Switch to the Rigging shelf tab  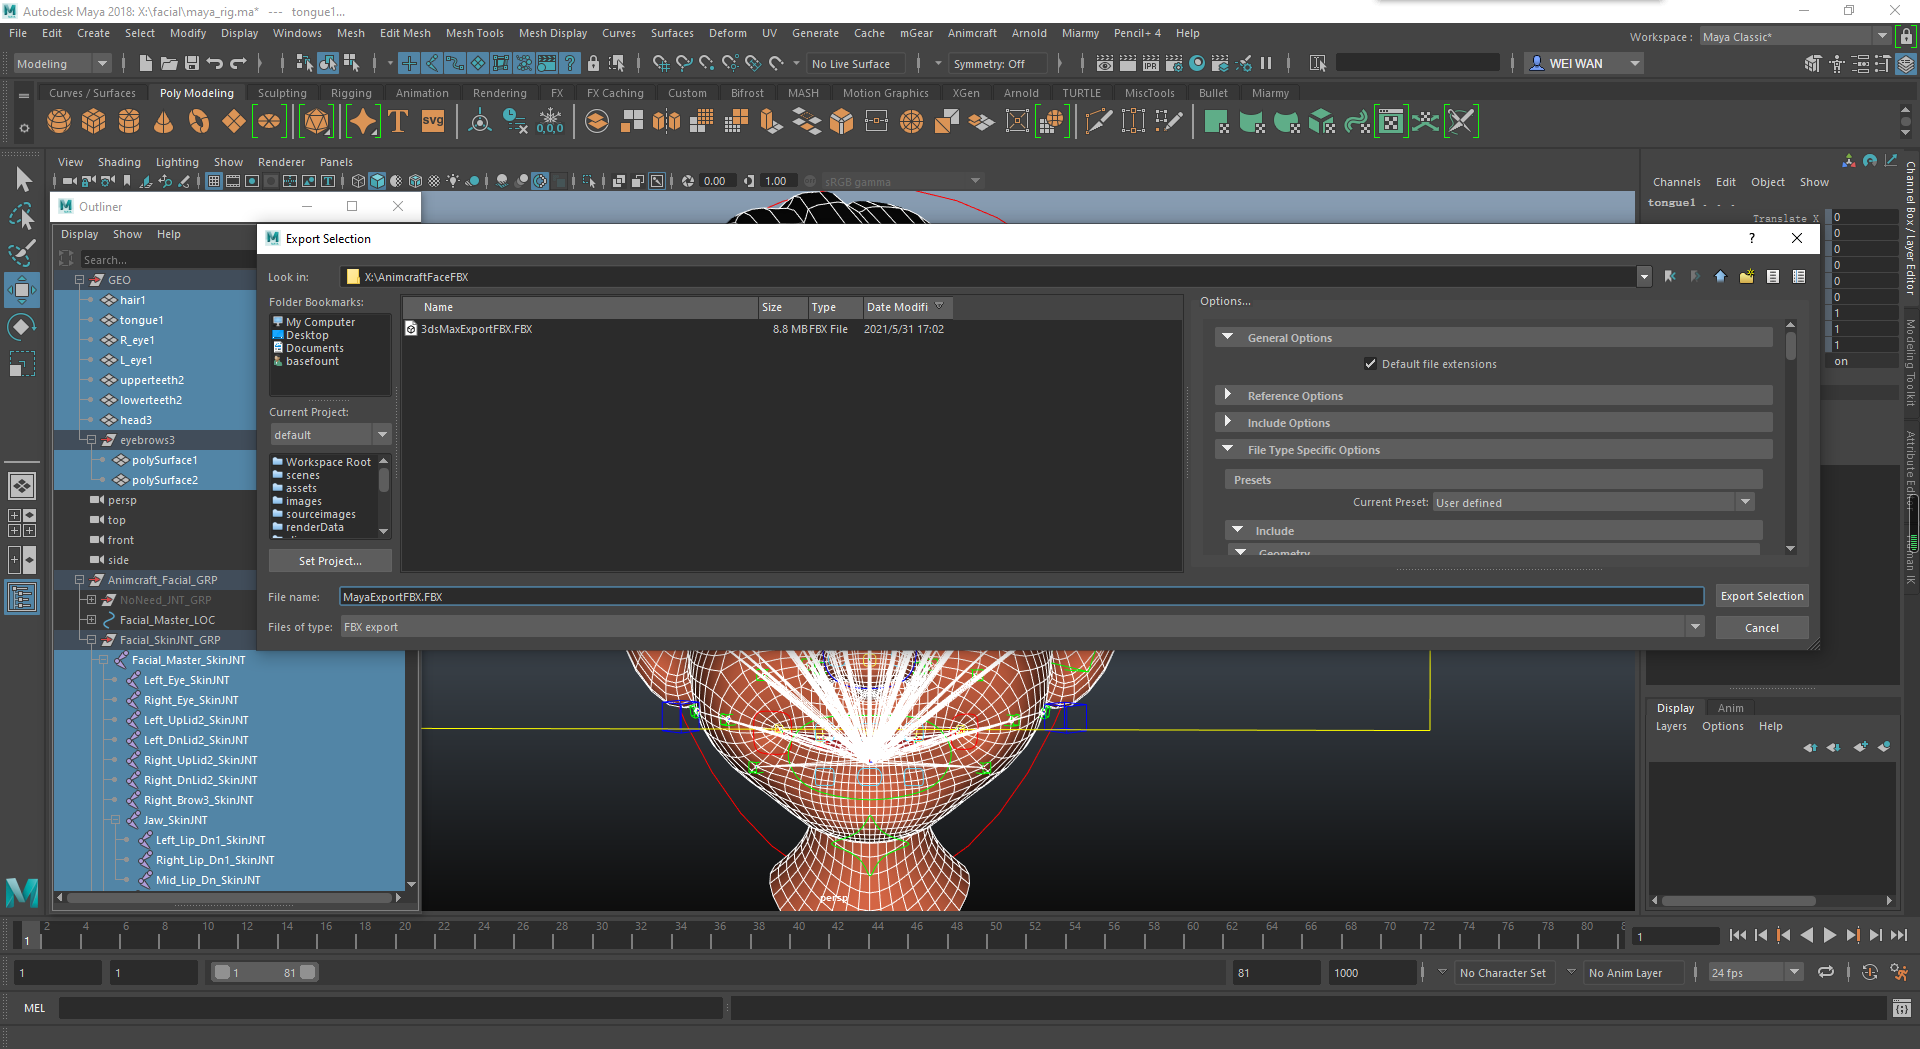click(351, 93)
